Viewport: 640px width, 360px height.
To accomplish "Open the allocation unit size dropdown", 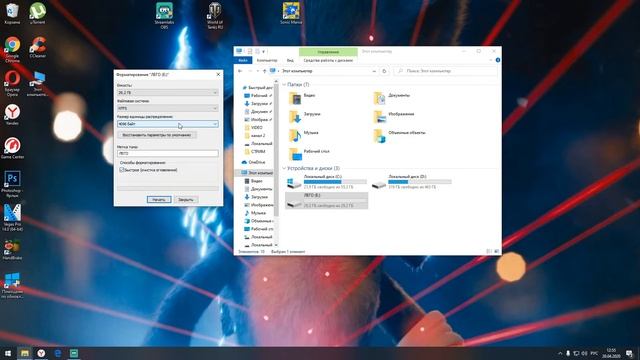I will tap(168, 124).
